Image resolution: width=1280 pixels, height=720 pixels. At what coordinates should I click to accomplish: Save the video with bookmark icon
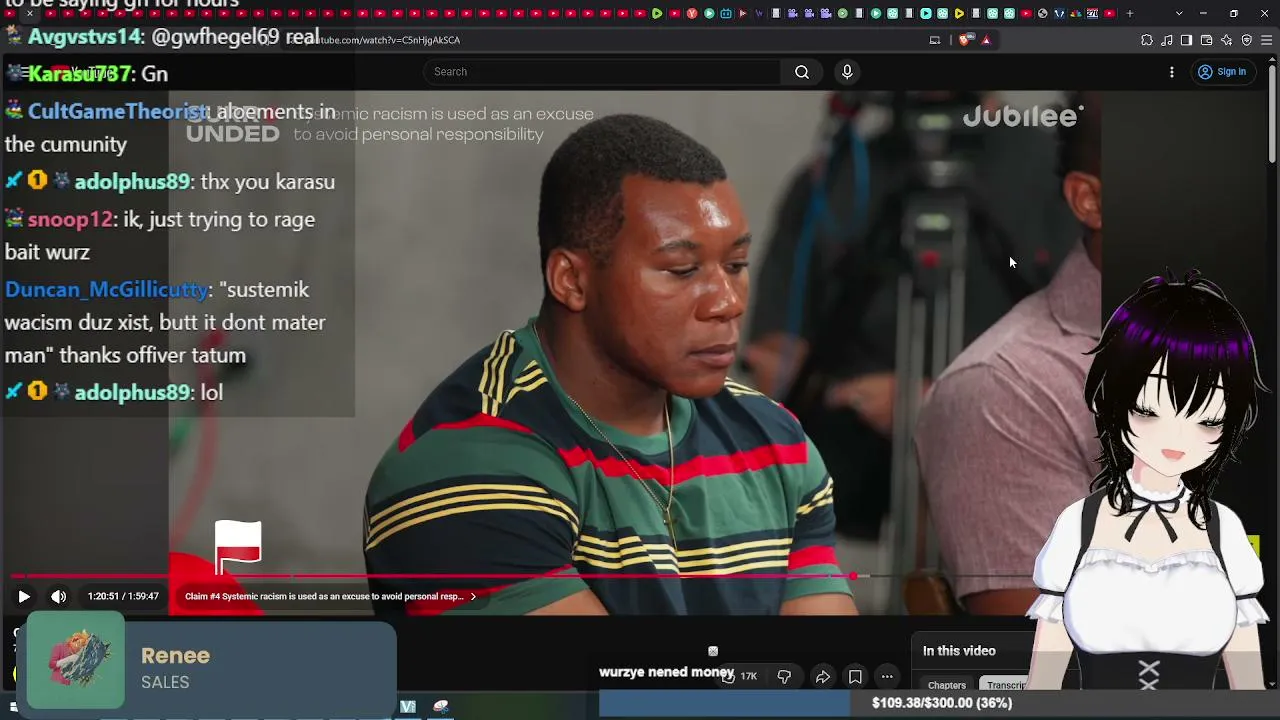click(855, 677)
